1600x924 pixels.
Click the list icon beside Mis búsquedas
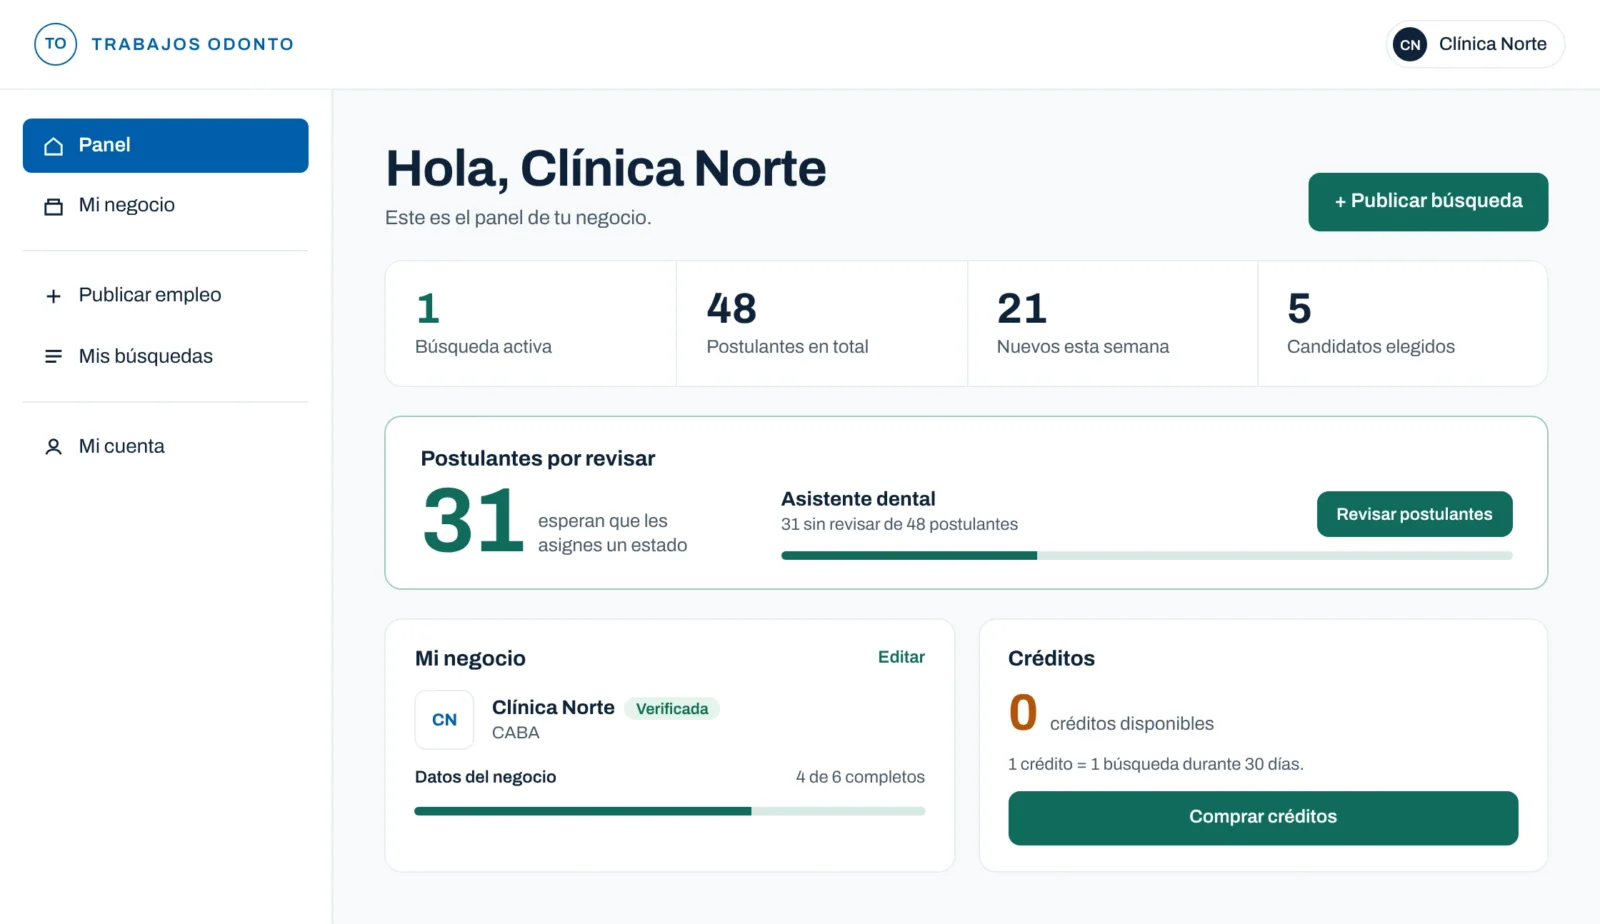coord(54,356)
